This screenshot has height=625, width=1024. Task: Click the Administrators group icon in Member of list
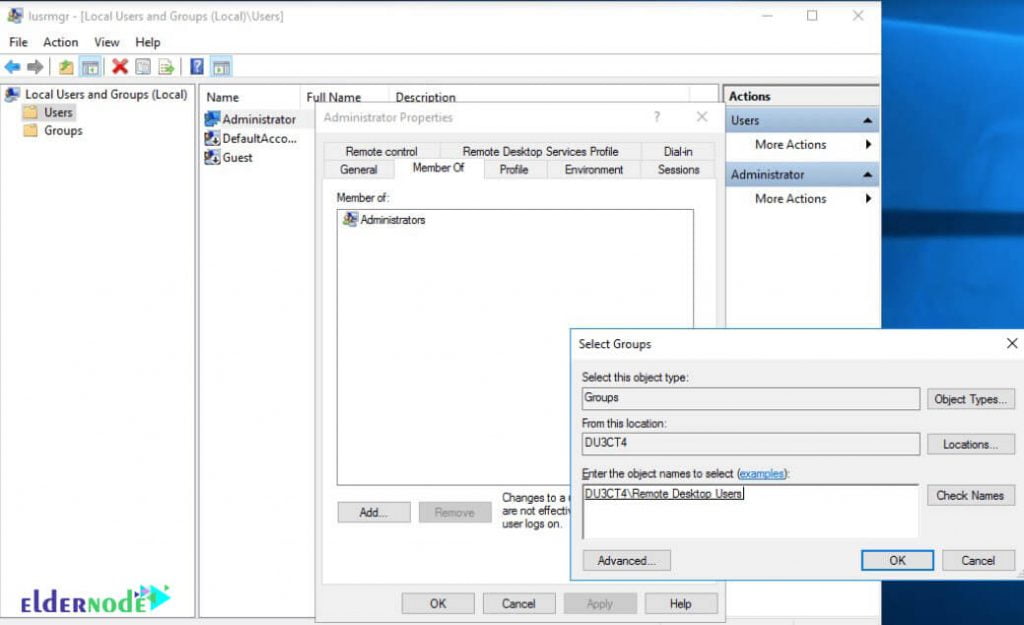pyautogui.click(x=350, y=219)
